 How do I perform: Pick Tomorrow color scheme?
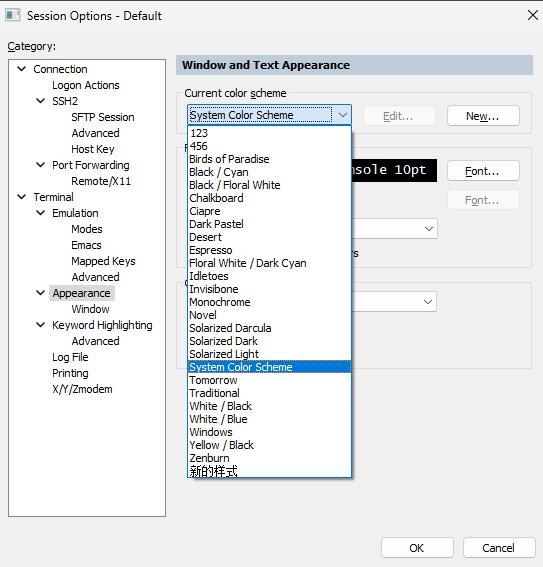pos(269,380)
